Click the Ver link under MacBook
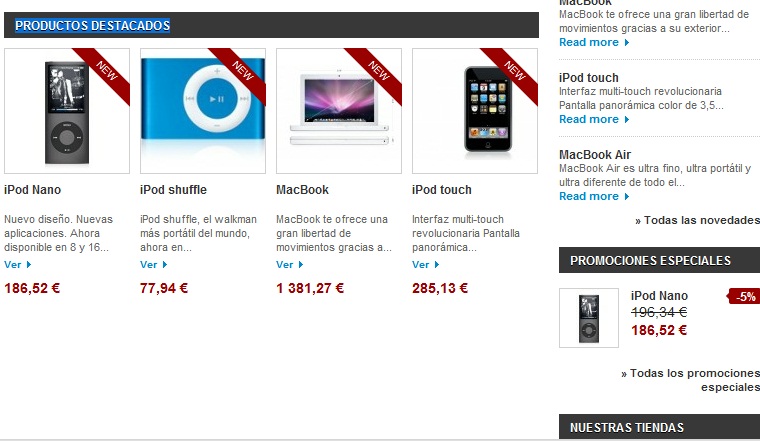The width and height of the screenshot is (760, 441). (289, 265)
